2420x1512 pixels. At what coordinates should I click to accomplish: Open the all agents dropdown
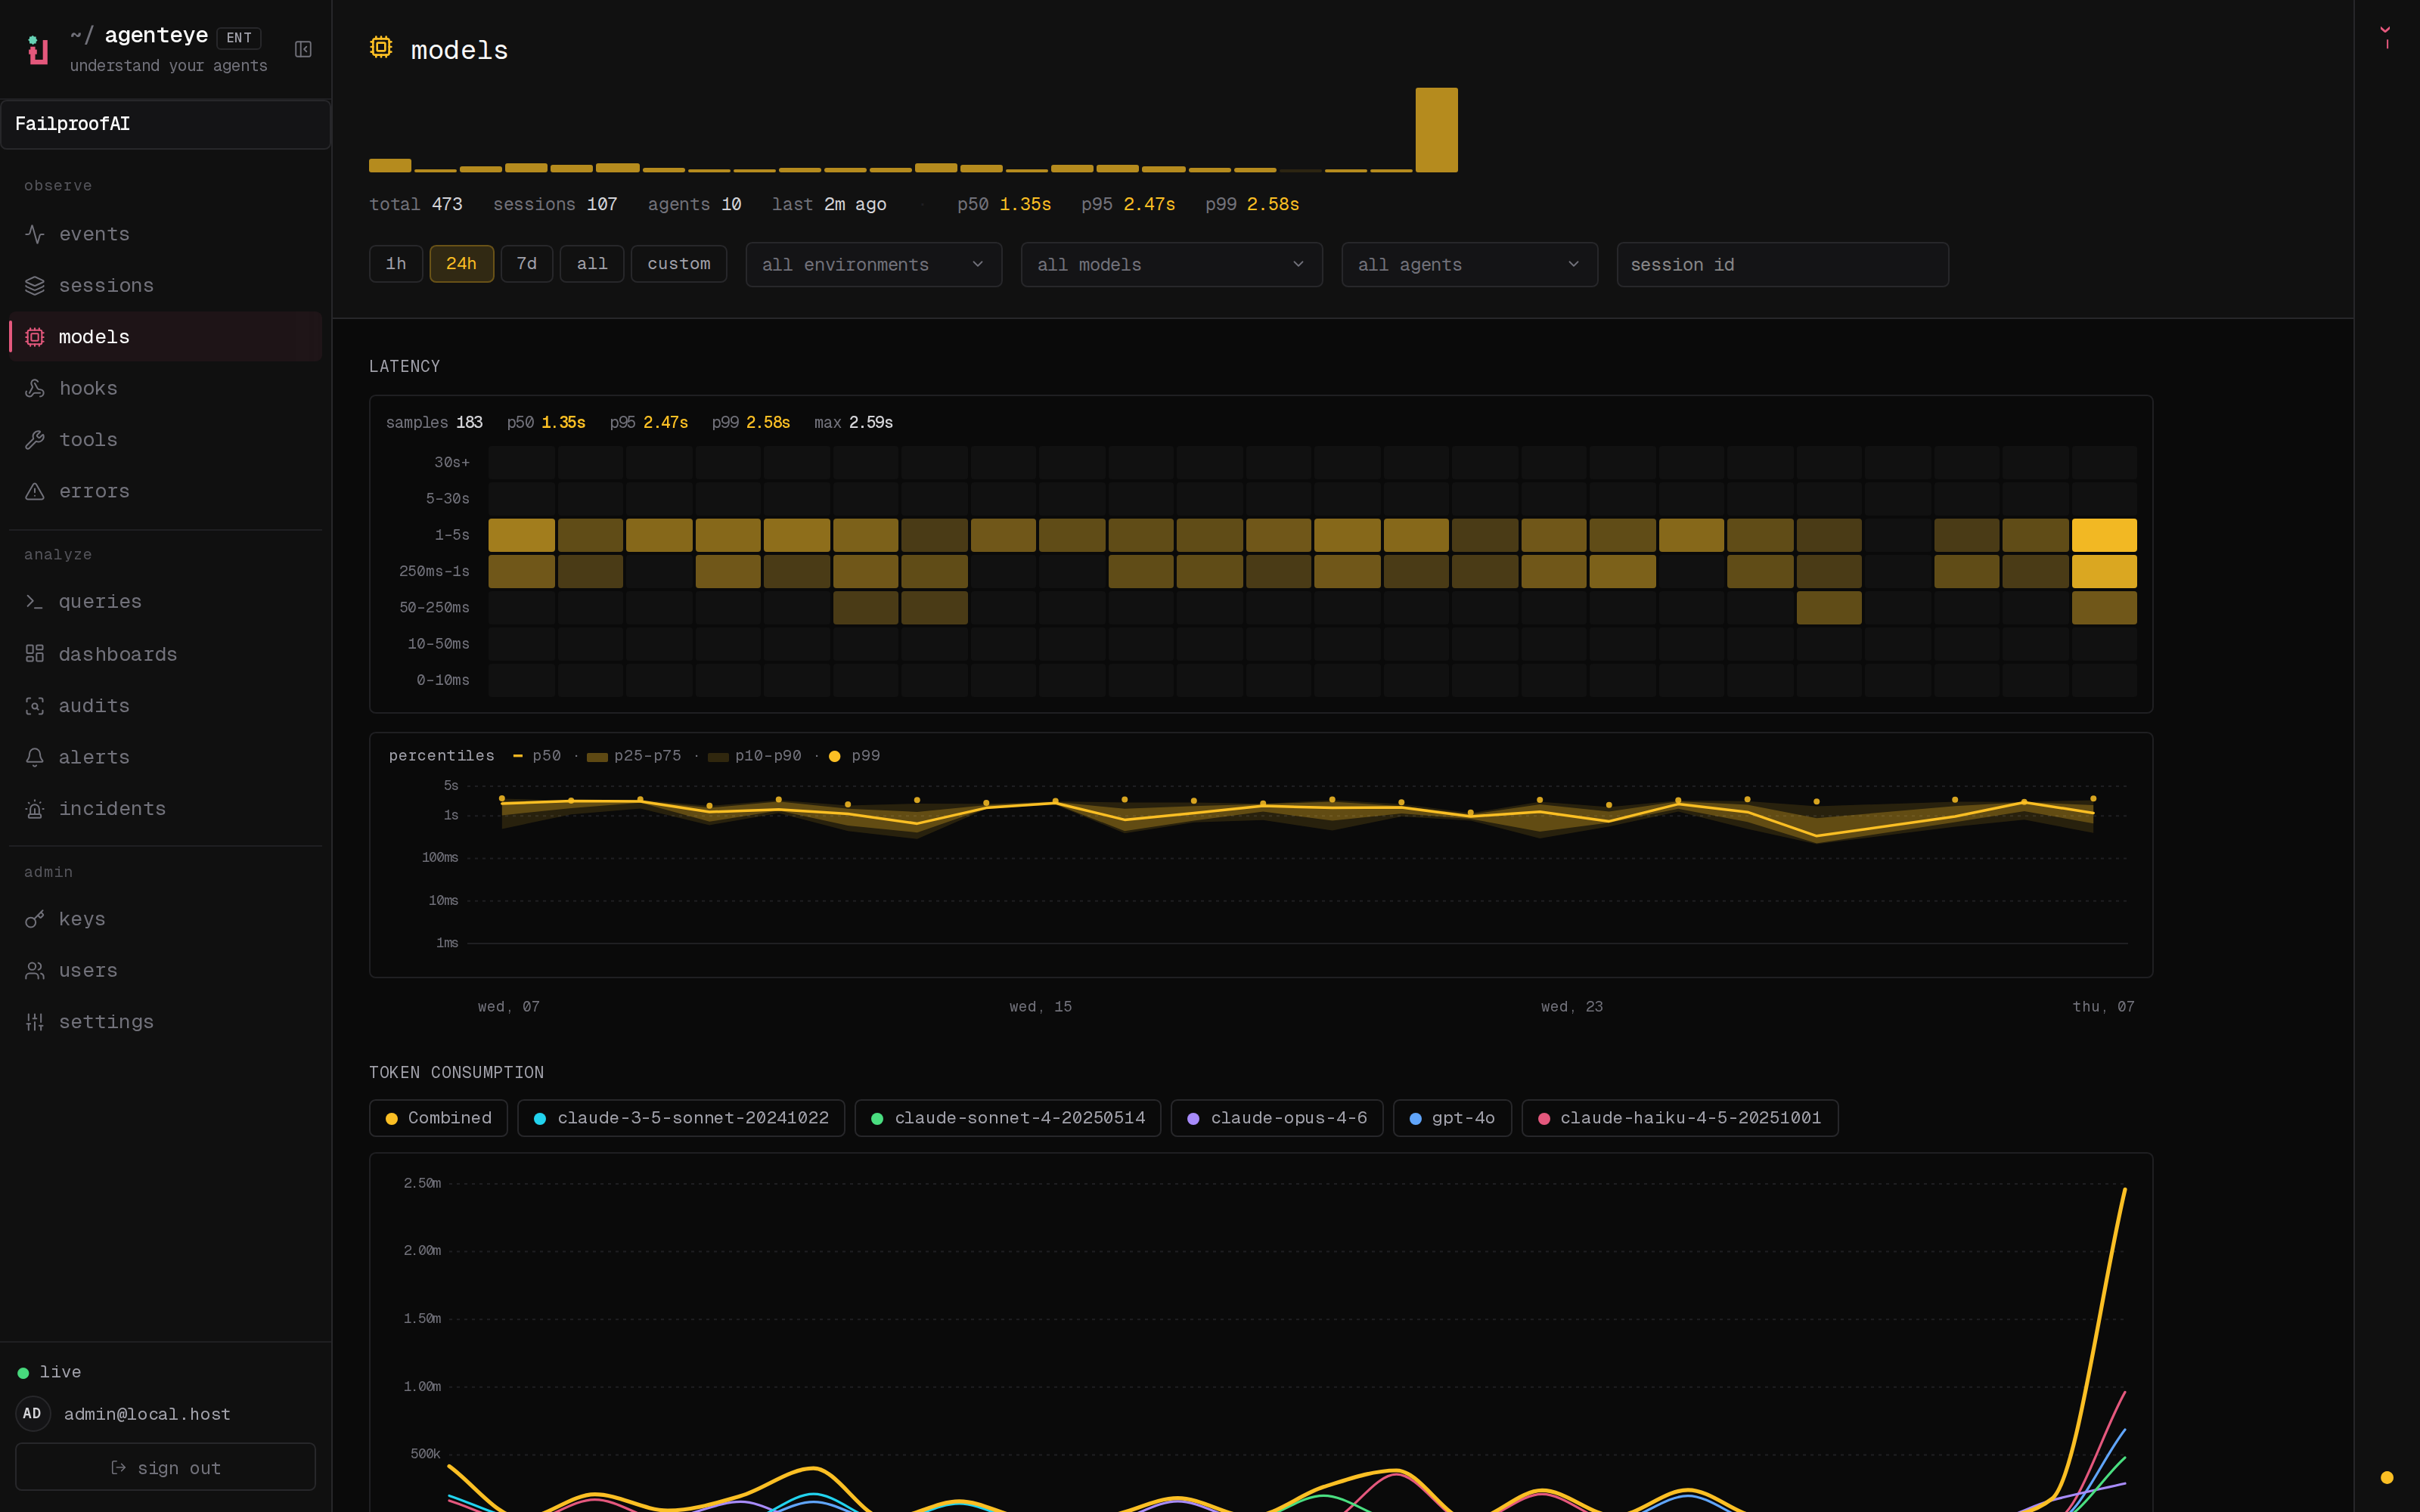tap(1470, 265)
